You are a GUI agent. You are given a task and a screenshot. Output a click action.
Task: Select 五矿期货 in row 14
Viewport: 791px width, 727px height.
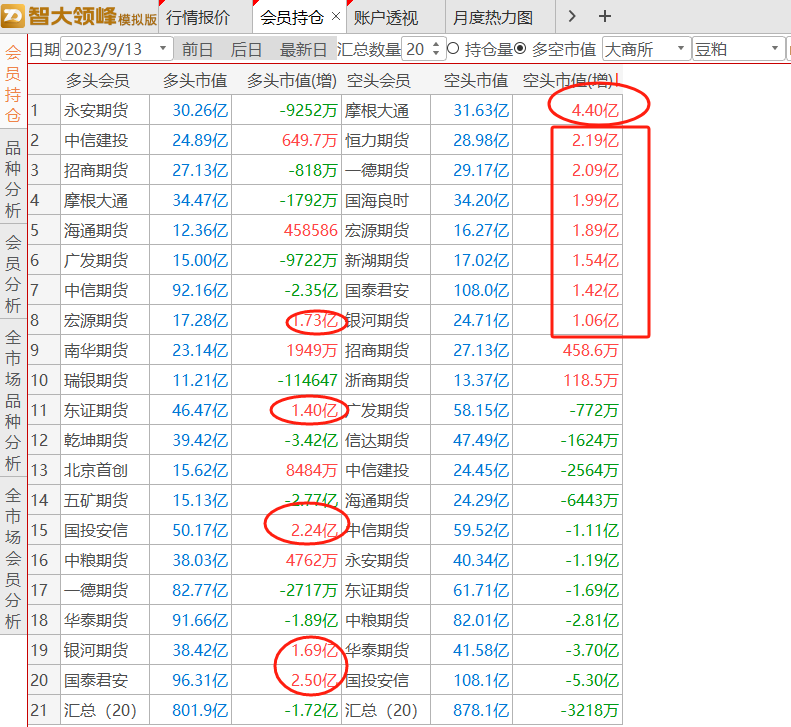pos(96,500)
